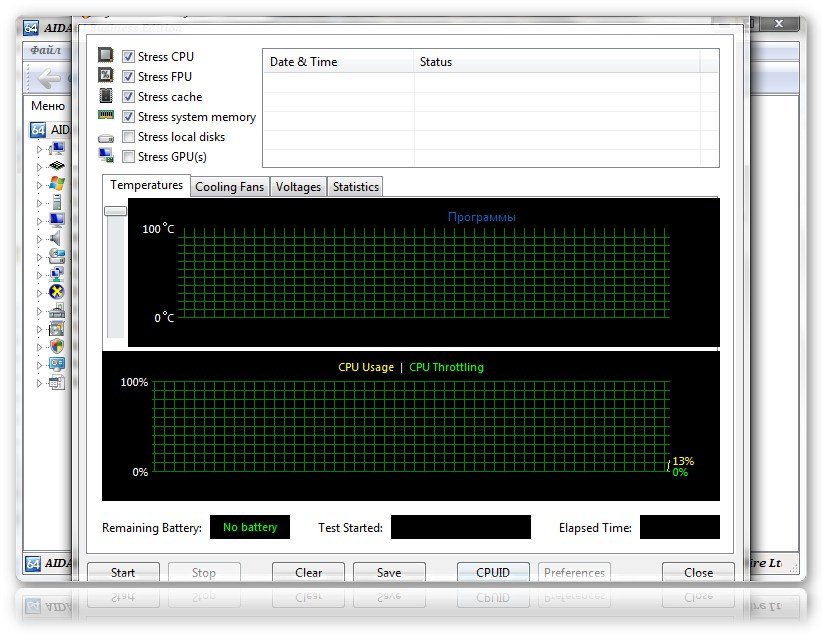Expand the Server node arrow in the tree
This screenshot has height=637, width=822.
pos(39,203)
